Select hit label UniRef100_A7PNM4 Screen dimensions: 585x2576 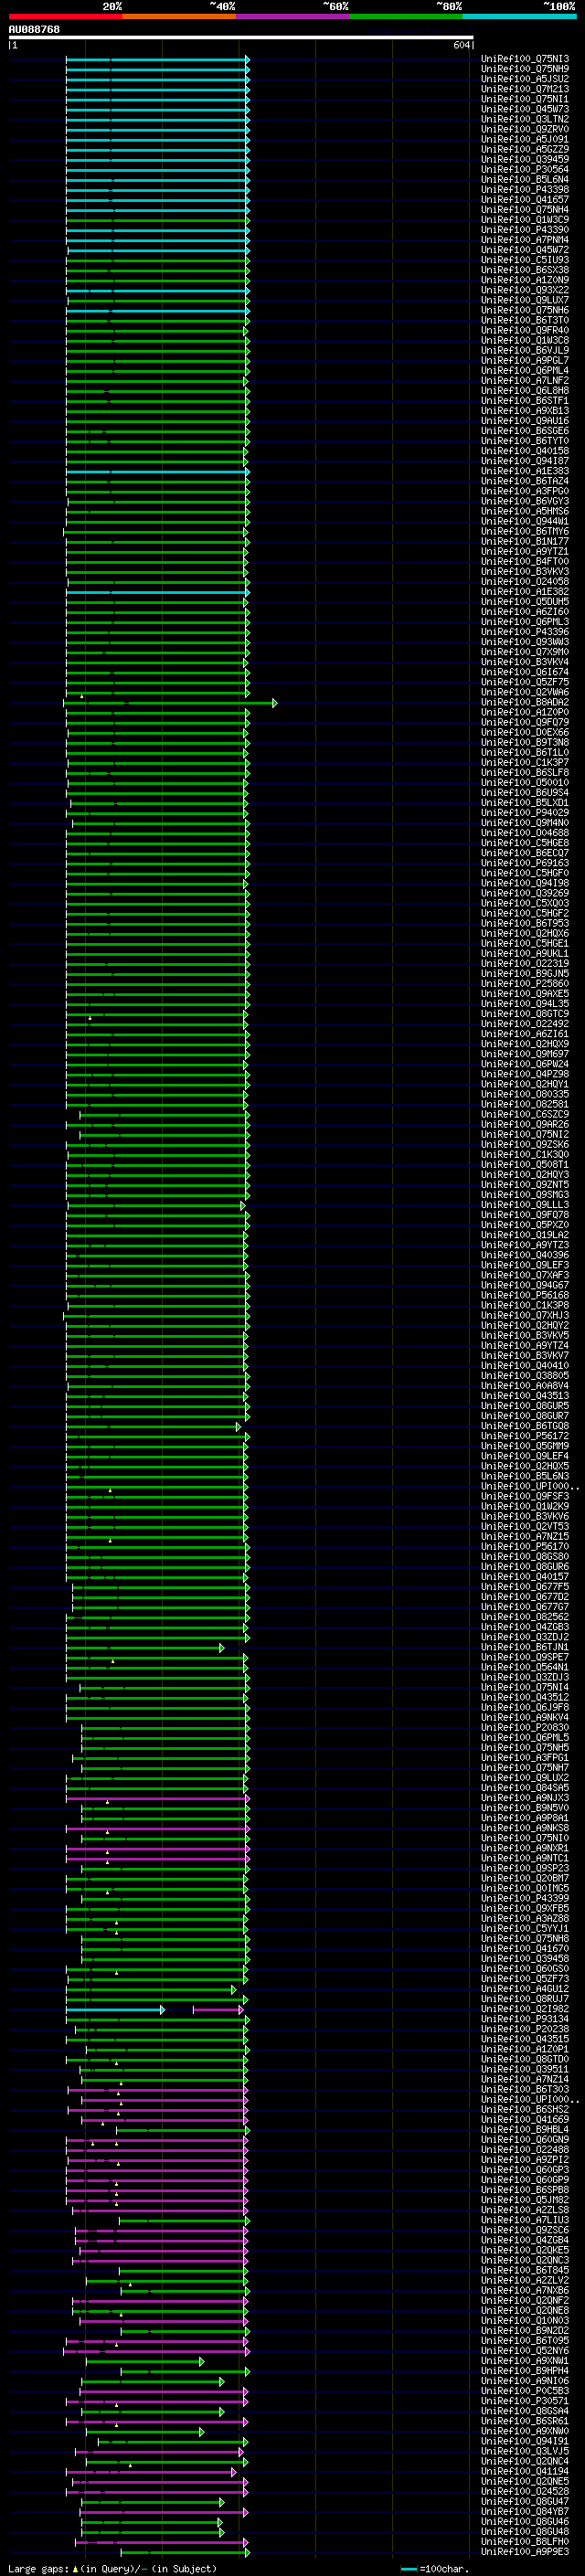(x=525, y=240)
